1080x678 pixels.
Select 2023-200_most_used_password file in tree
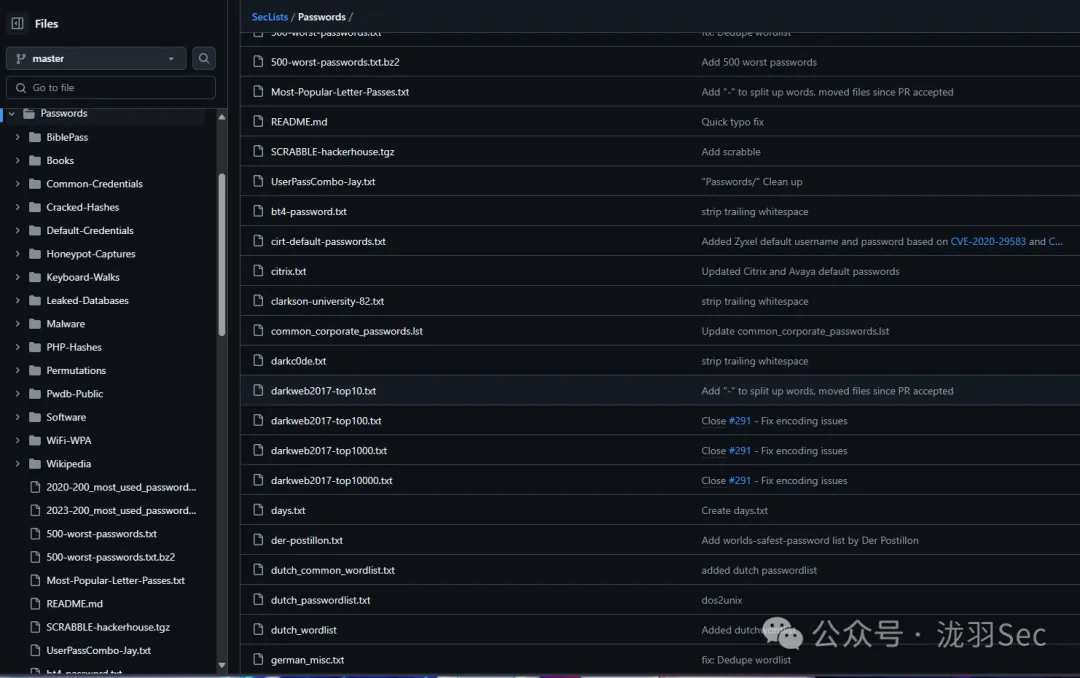(x=121, y=511)
